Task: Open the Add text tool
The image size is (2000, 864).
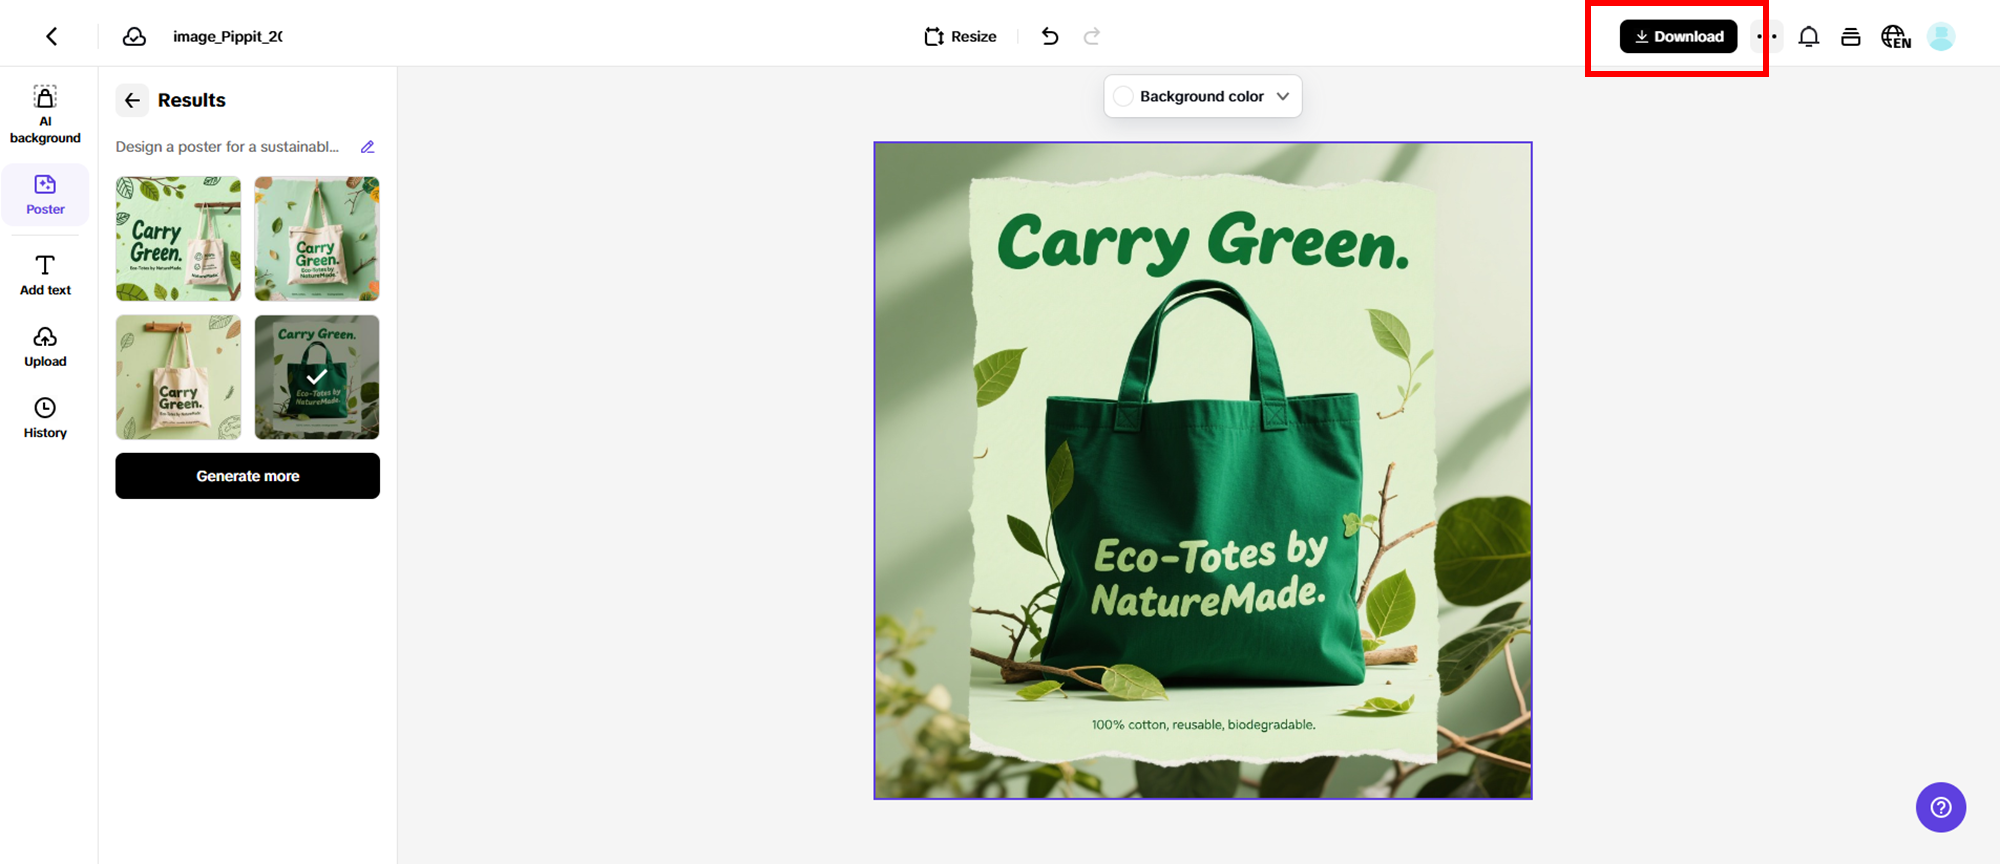Action: tap(45, 276)
